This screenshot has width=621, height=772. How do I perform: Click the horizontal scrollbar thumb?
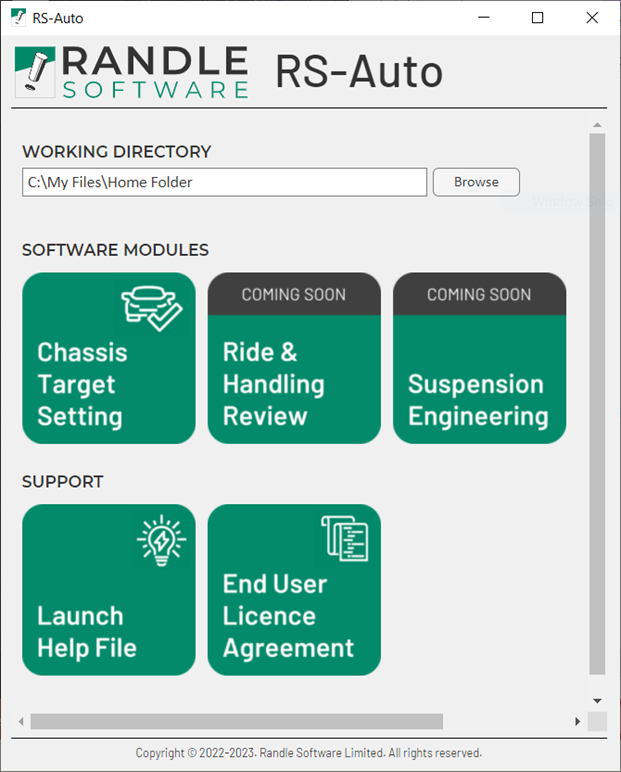pos(236,721)
